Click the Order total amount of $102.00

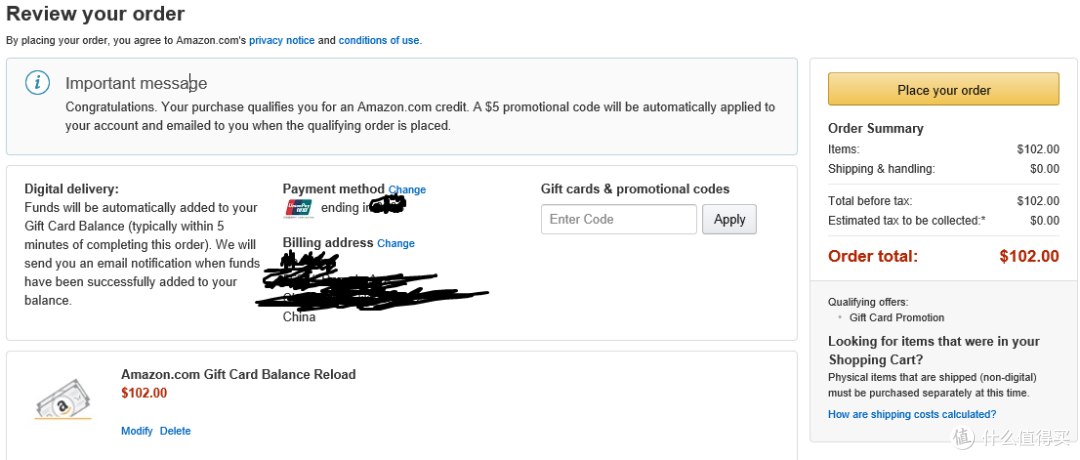click(1029, 256)
